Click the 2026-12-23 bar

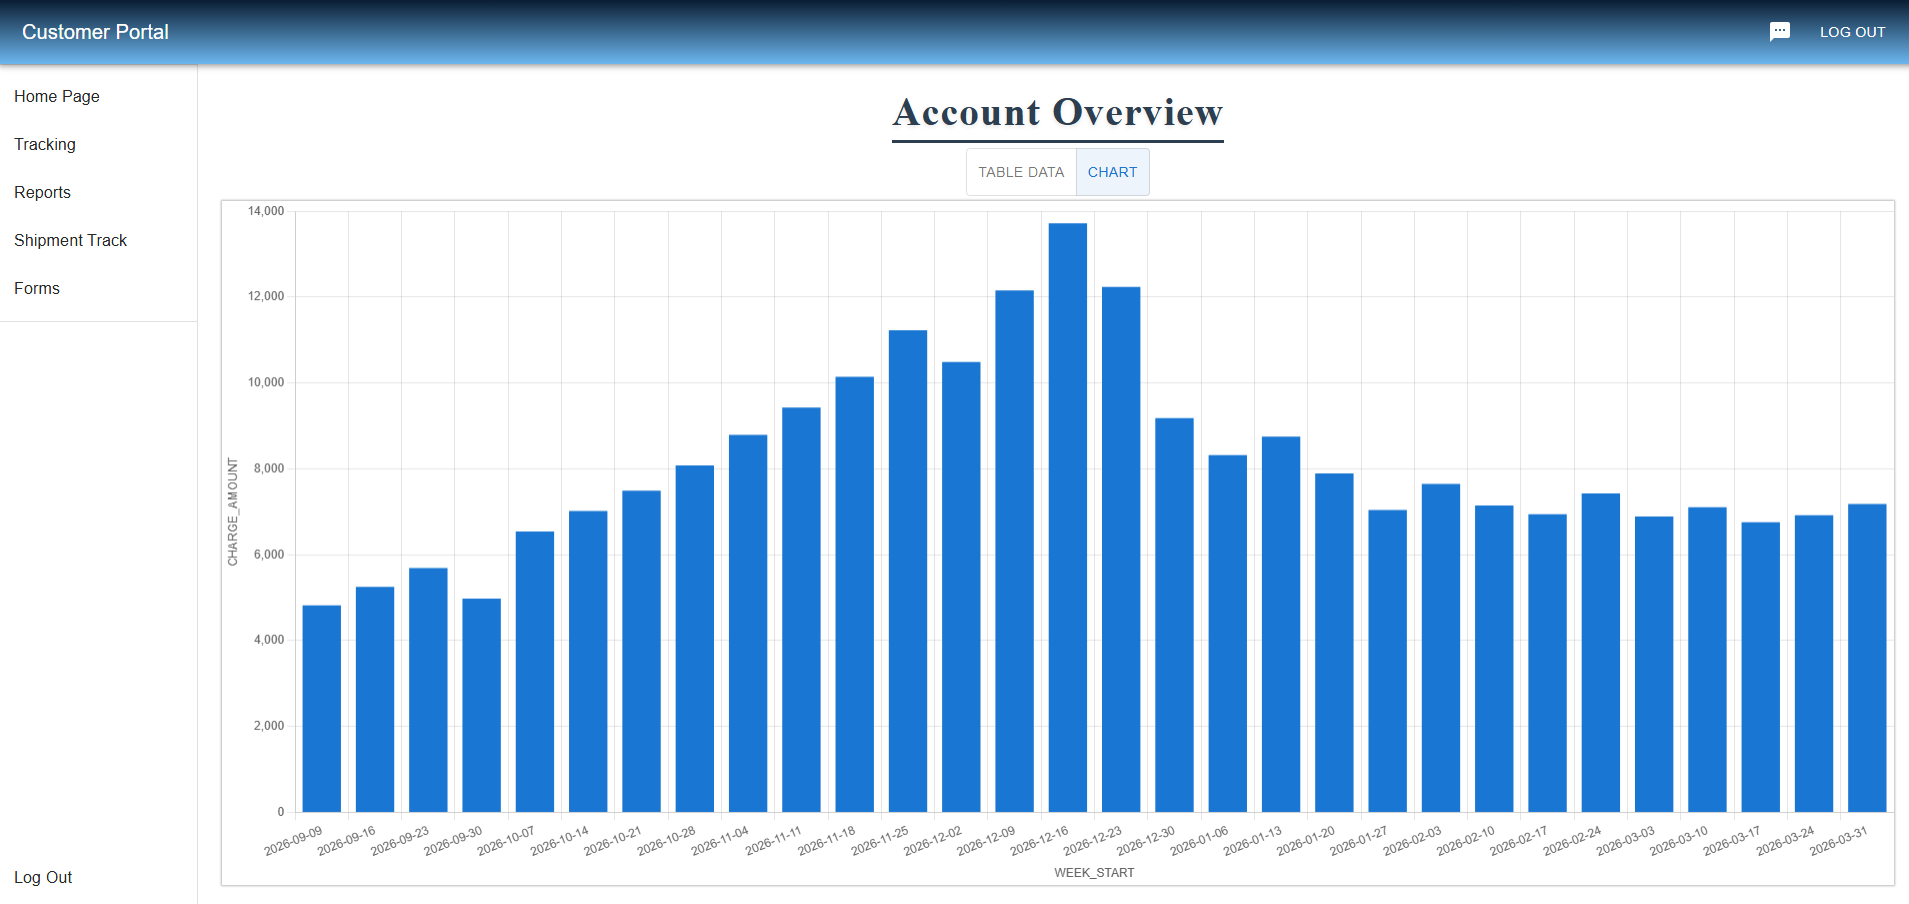pos(1121,549)
